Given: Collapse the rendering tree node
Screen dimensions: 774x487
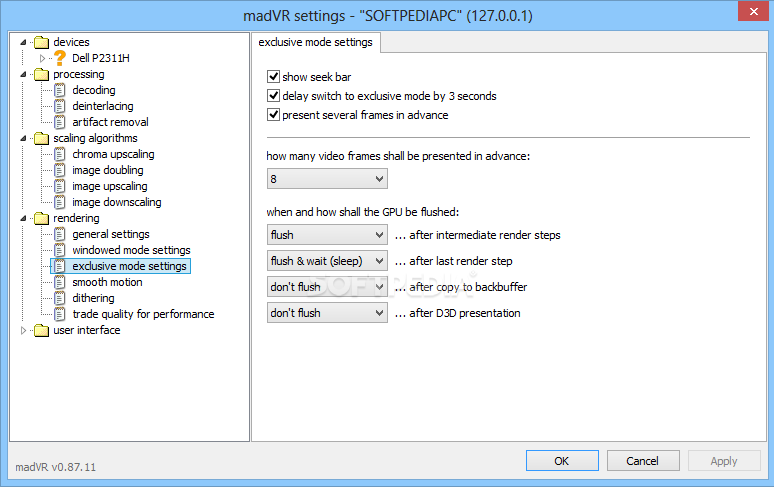Looking at the screenshot, I should click(x=23, y=218).
